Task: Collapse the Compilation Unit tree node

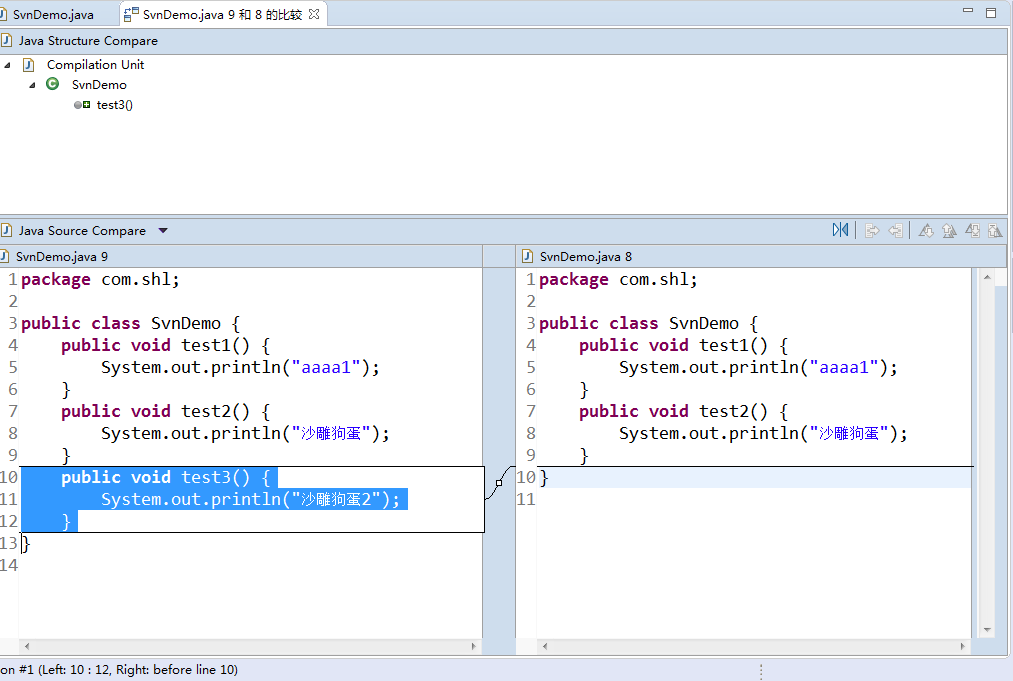Action: click(x=8, y=65)
